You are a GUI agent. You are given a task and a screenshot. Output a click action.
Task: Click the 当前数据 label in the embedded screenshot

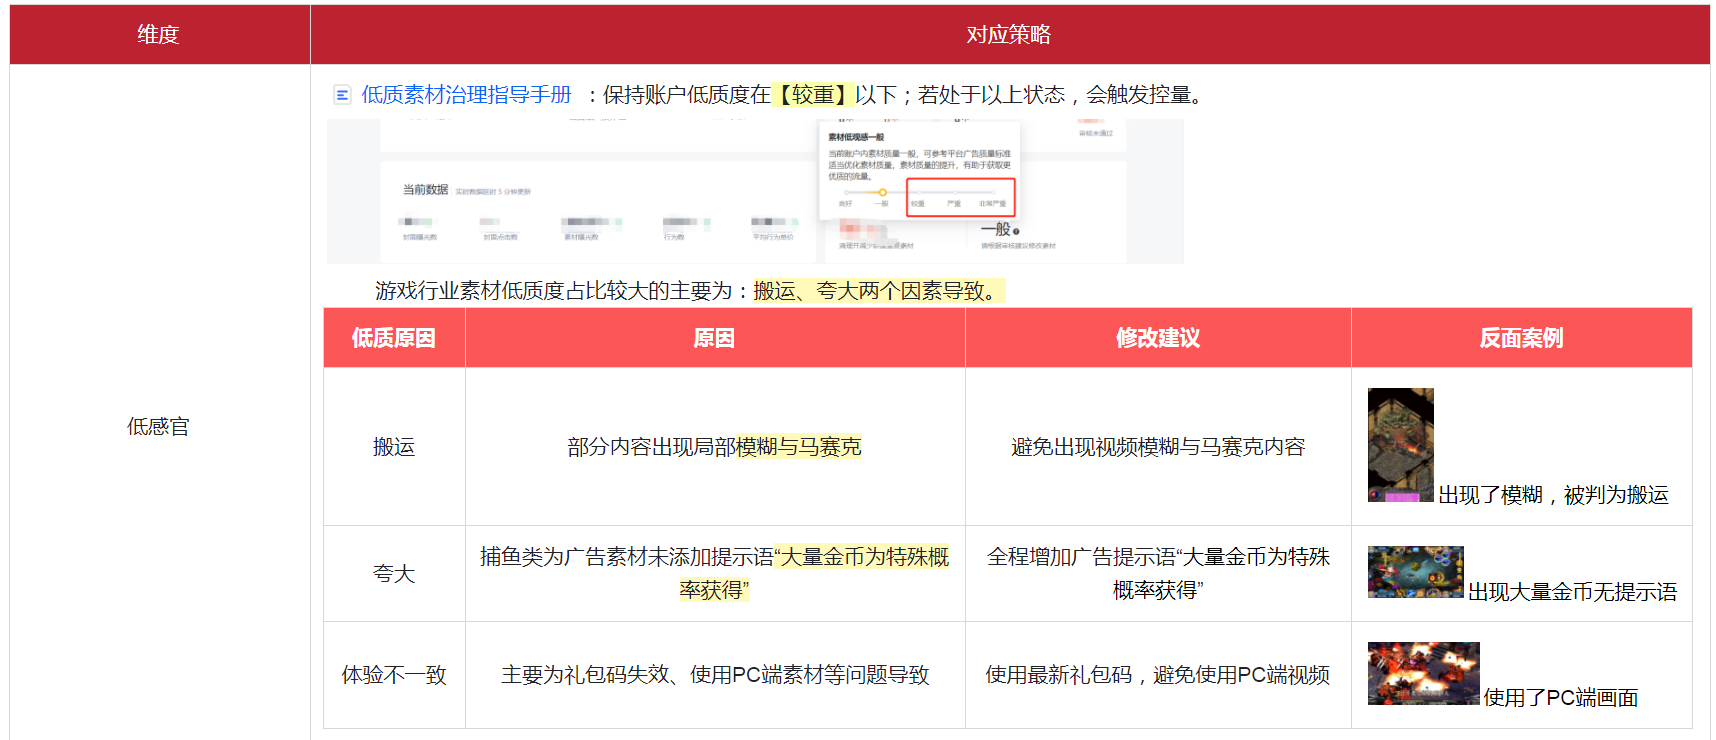click(425, 190)
